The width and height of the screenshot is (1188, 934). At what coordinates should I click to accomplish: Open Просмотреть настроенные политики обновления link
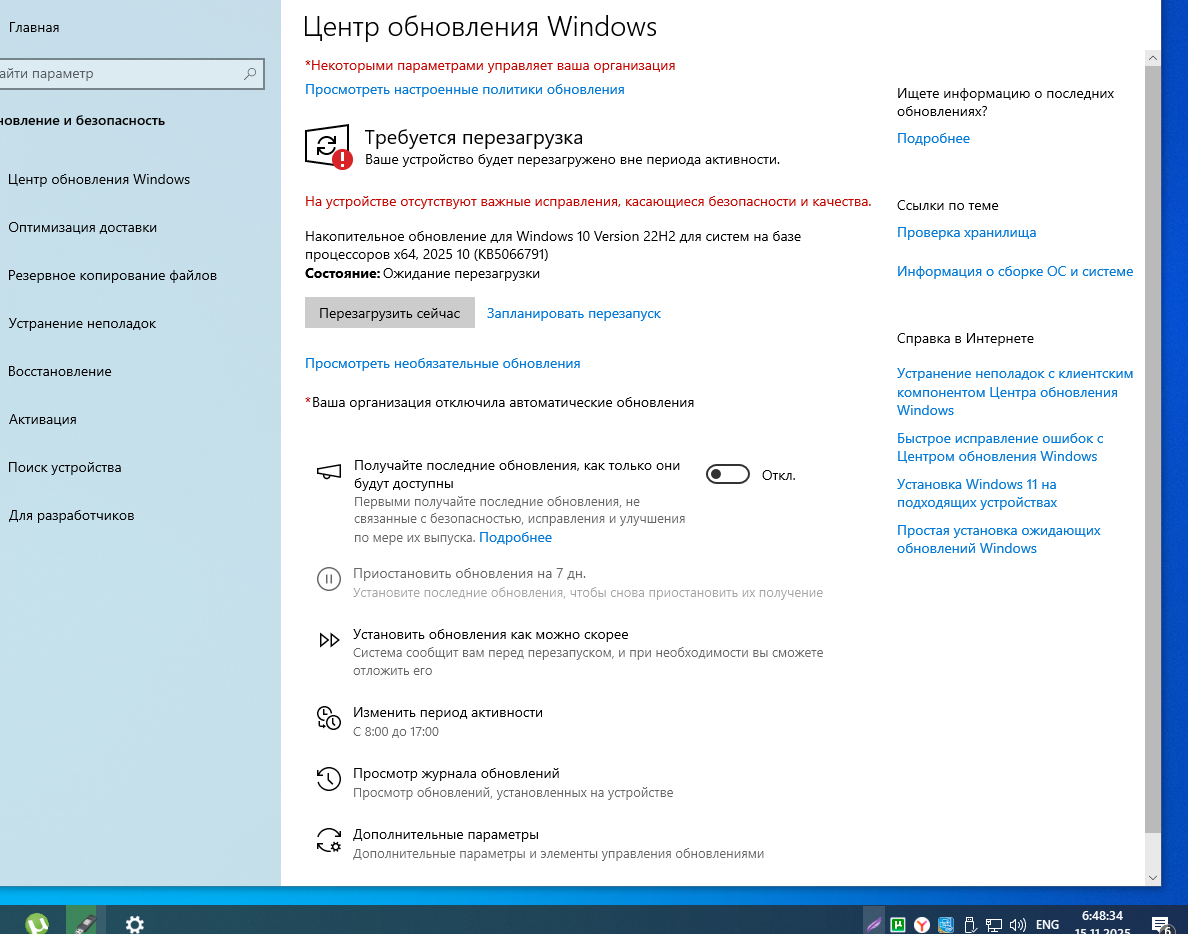pyautogui.click(x=464, y=89)
